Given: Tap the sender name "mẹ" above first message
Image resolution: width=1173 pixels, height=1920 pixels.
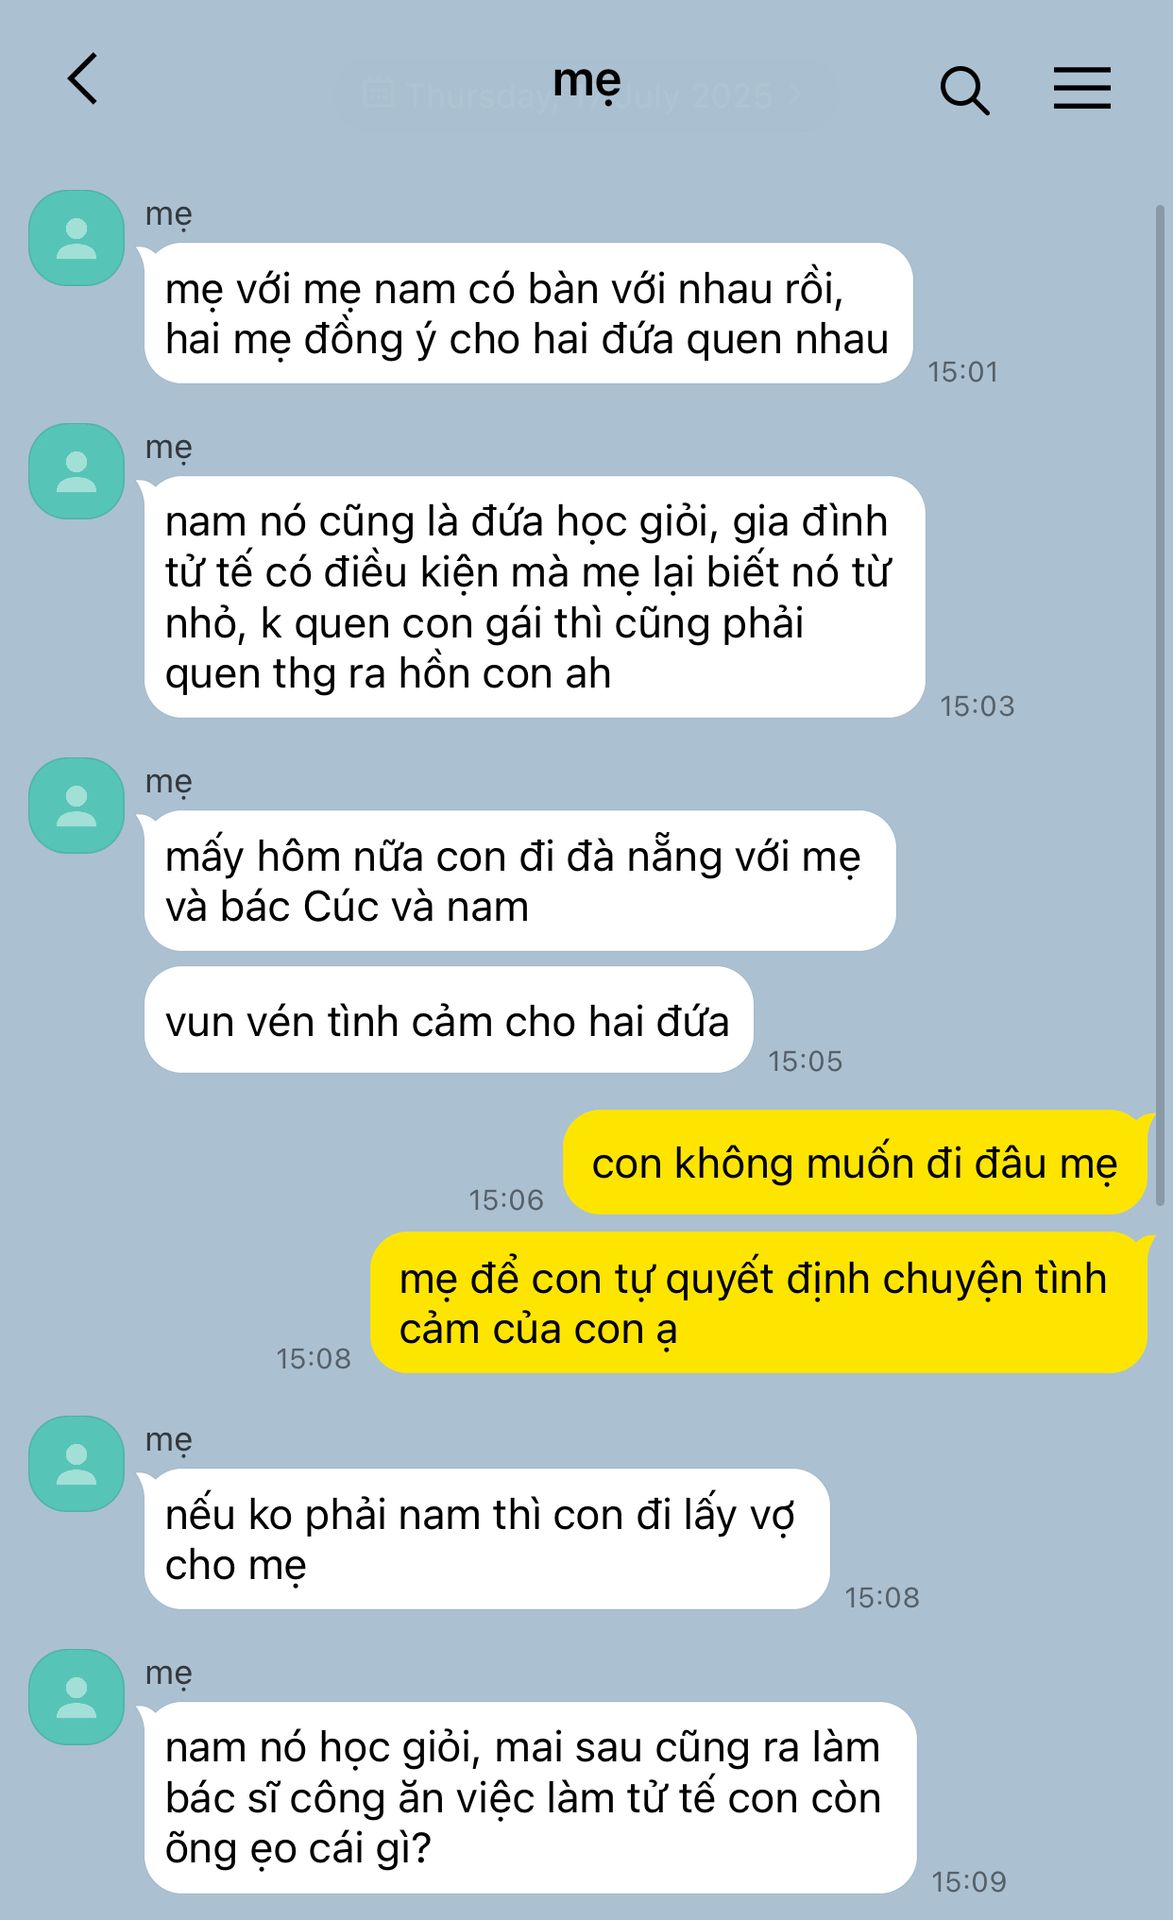Looking at the screenshot, I should click(168, 215).
